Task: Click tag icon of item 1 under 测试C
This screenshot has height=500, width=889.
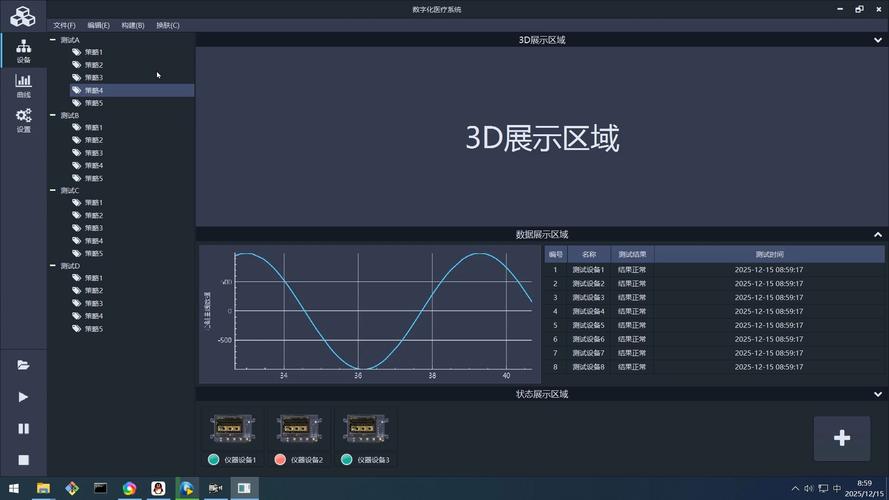Action: click(x=77, y=202)
